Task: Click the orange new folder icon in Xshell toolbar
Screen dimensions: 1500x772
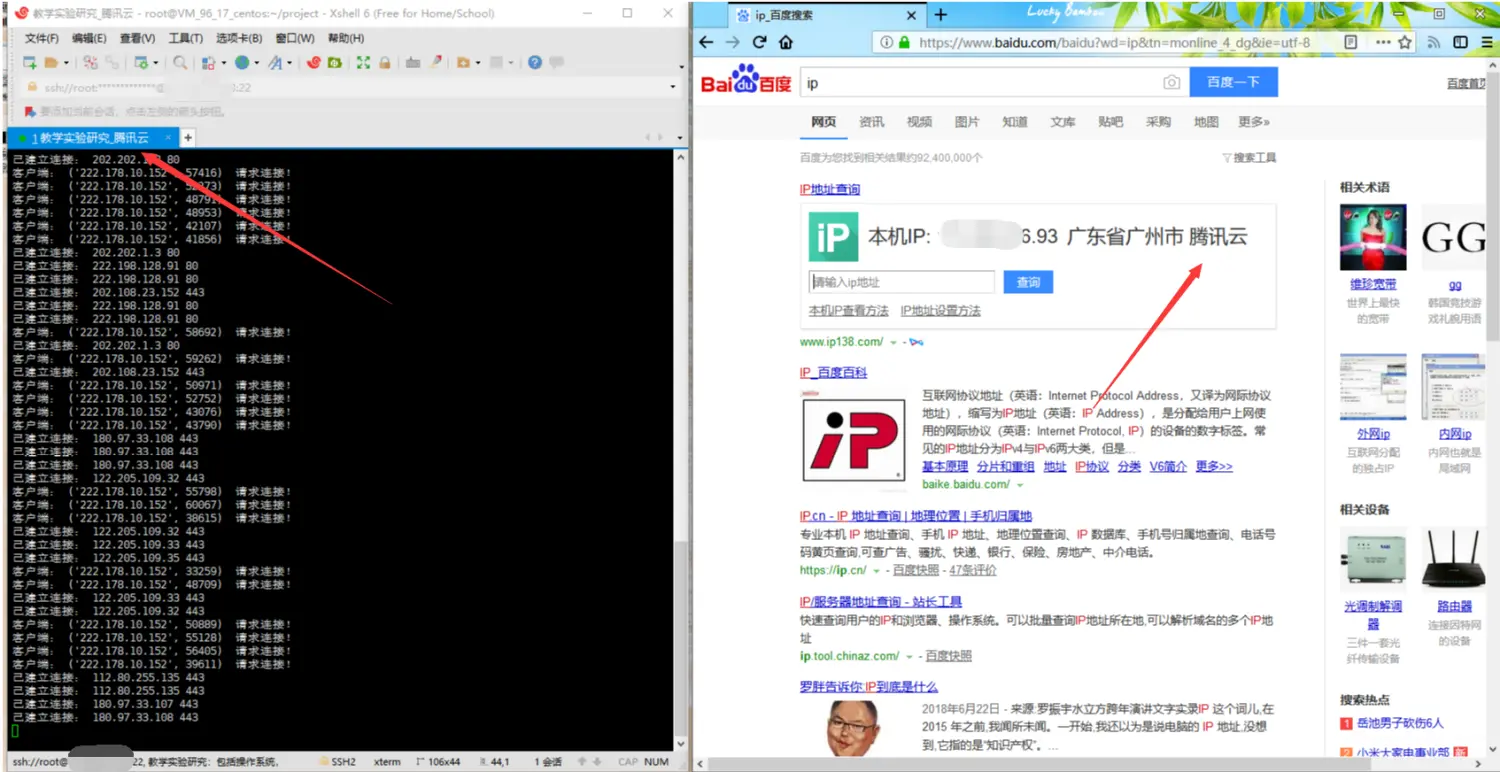Action: [462, 62]
